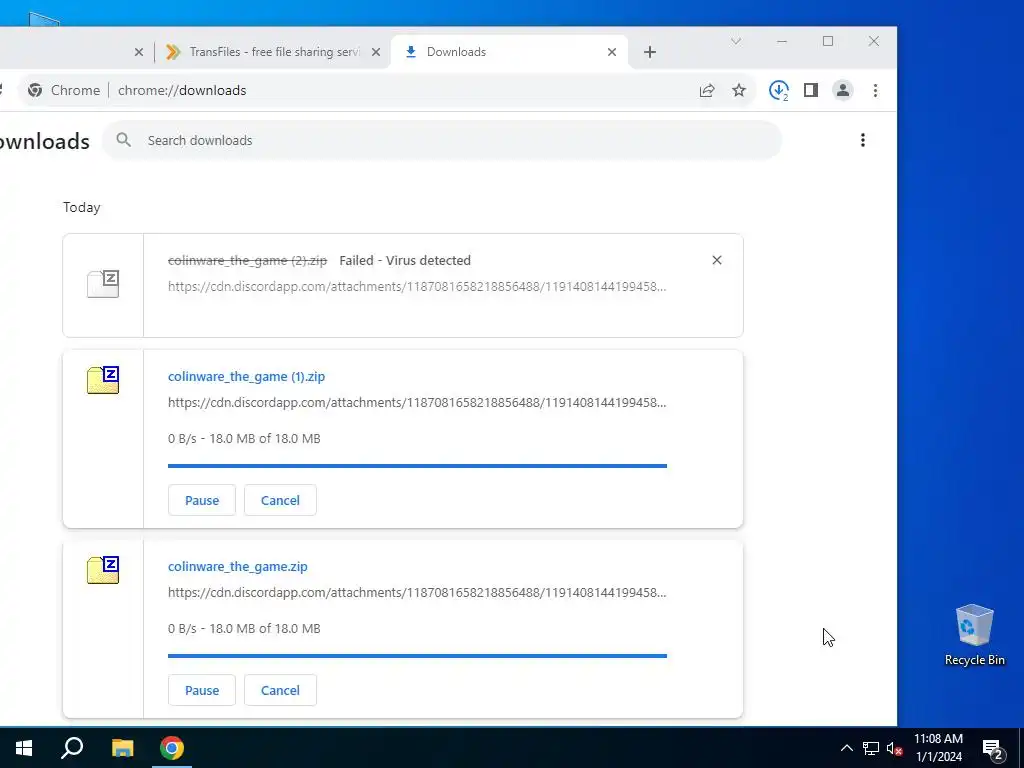This screenshot has height=768, width=1024.
Task: Click the chrome://downloads address bar
Action: point(385,90)
